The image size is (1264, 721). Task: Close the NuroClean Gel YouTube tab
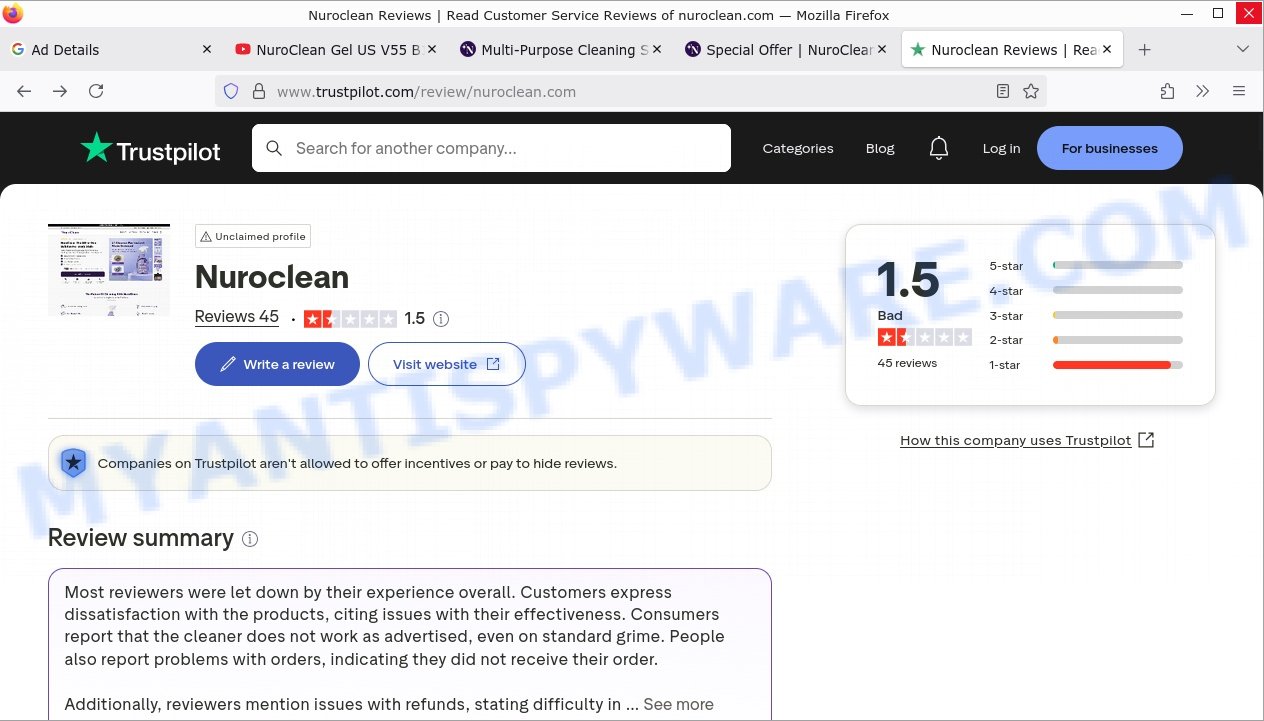coord(432,49)
